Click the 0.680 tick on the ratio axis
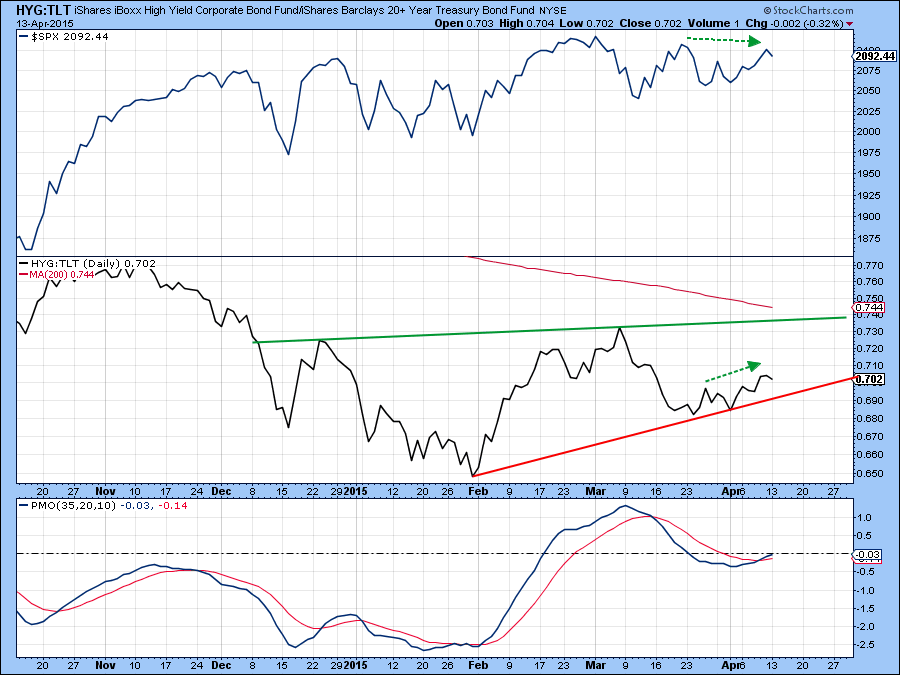Viewport: 900px width, 675px height. (869, 418)
